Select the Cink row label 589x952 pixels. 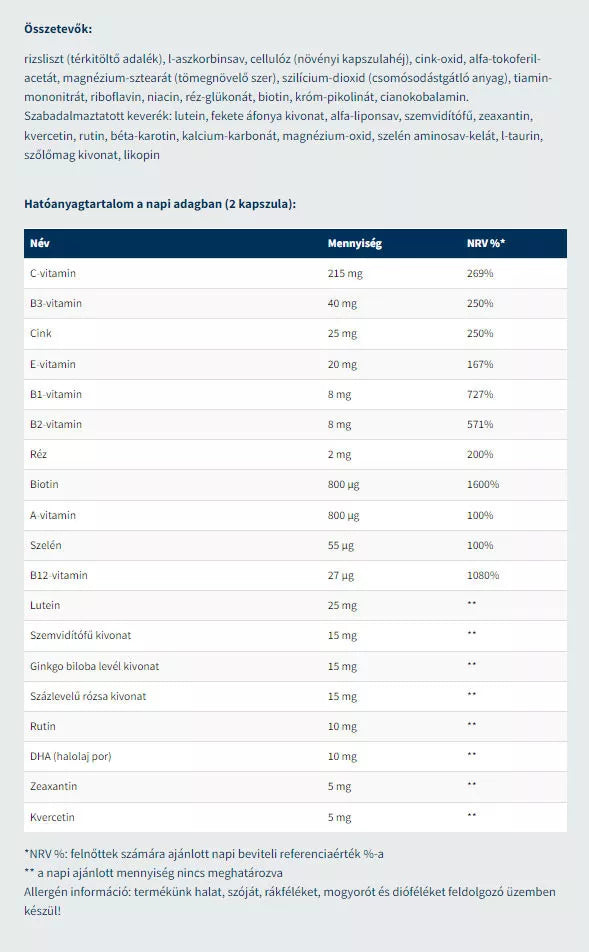click(x=41, y=333)
